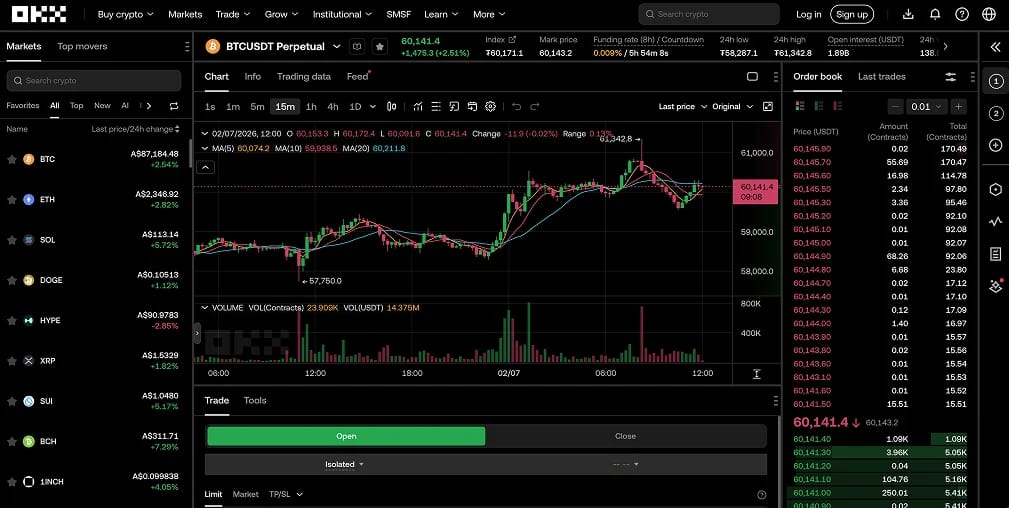Open the language globe icon
This screenshot has height=508, width=1009.
[x=989, y=14]
